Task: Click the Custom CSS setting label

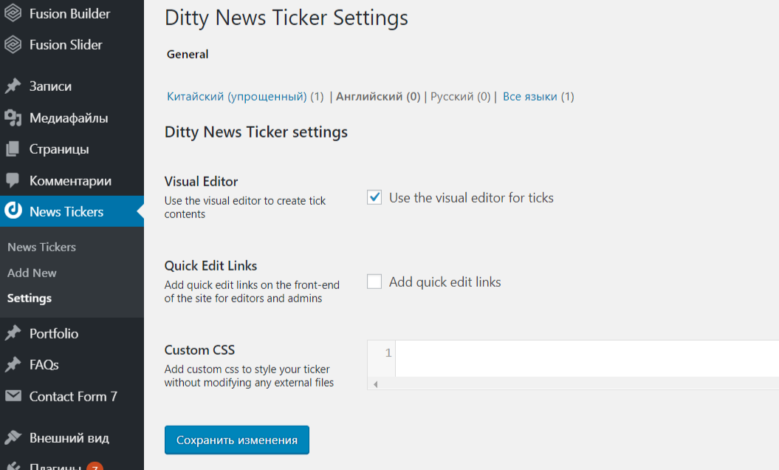Action: pyautogui.click(x=200, y=350)
